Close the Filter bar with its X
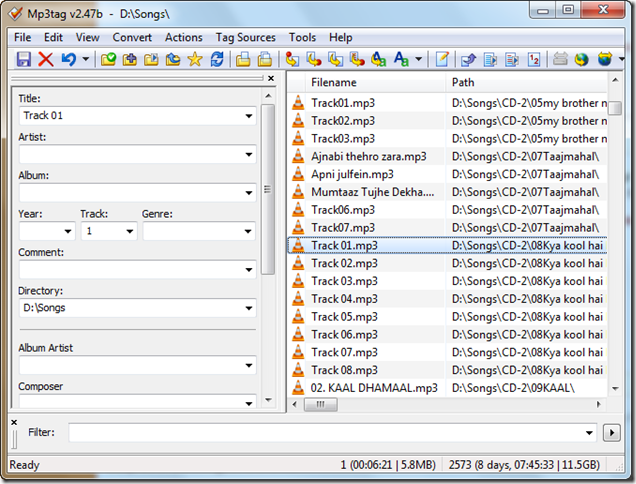The width and height of the screenshot is (636, 484). click(14, 422)
